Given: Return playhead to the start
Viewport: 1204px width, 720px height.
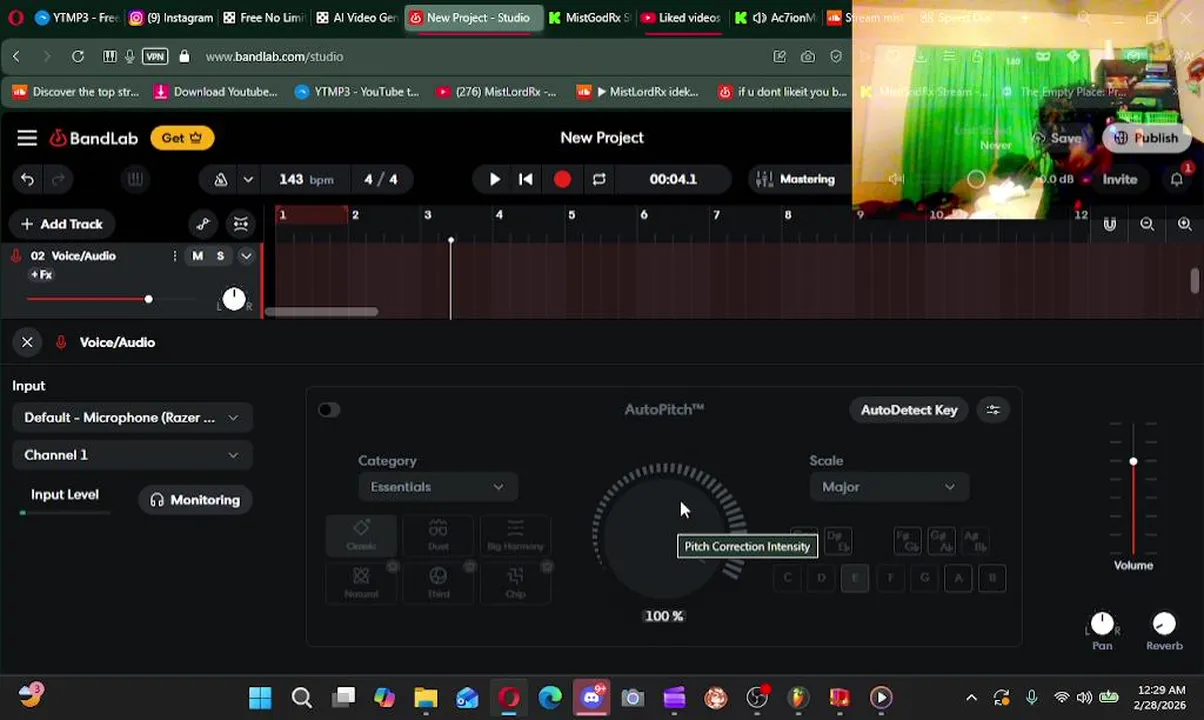Looking at the screenshot, I should click(526, 179).
